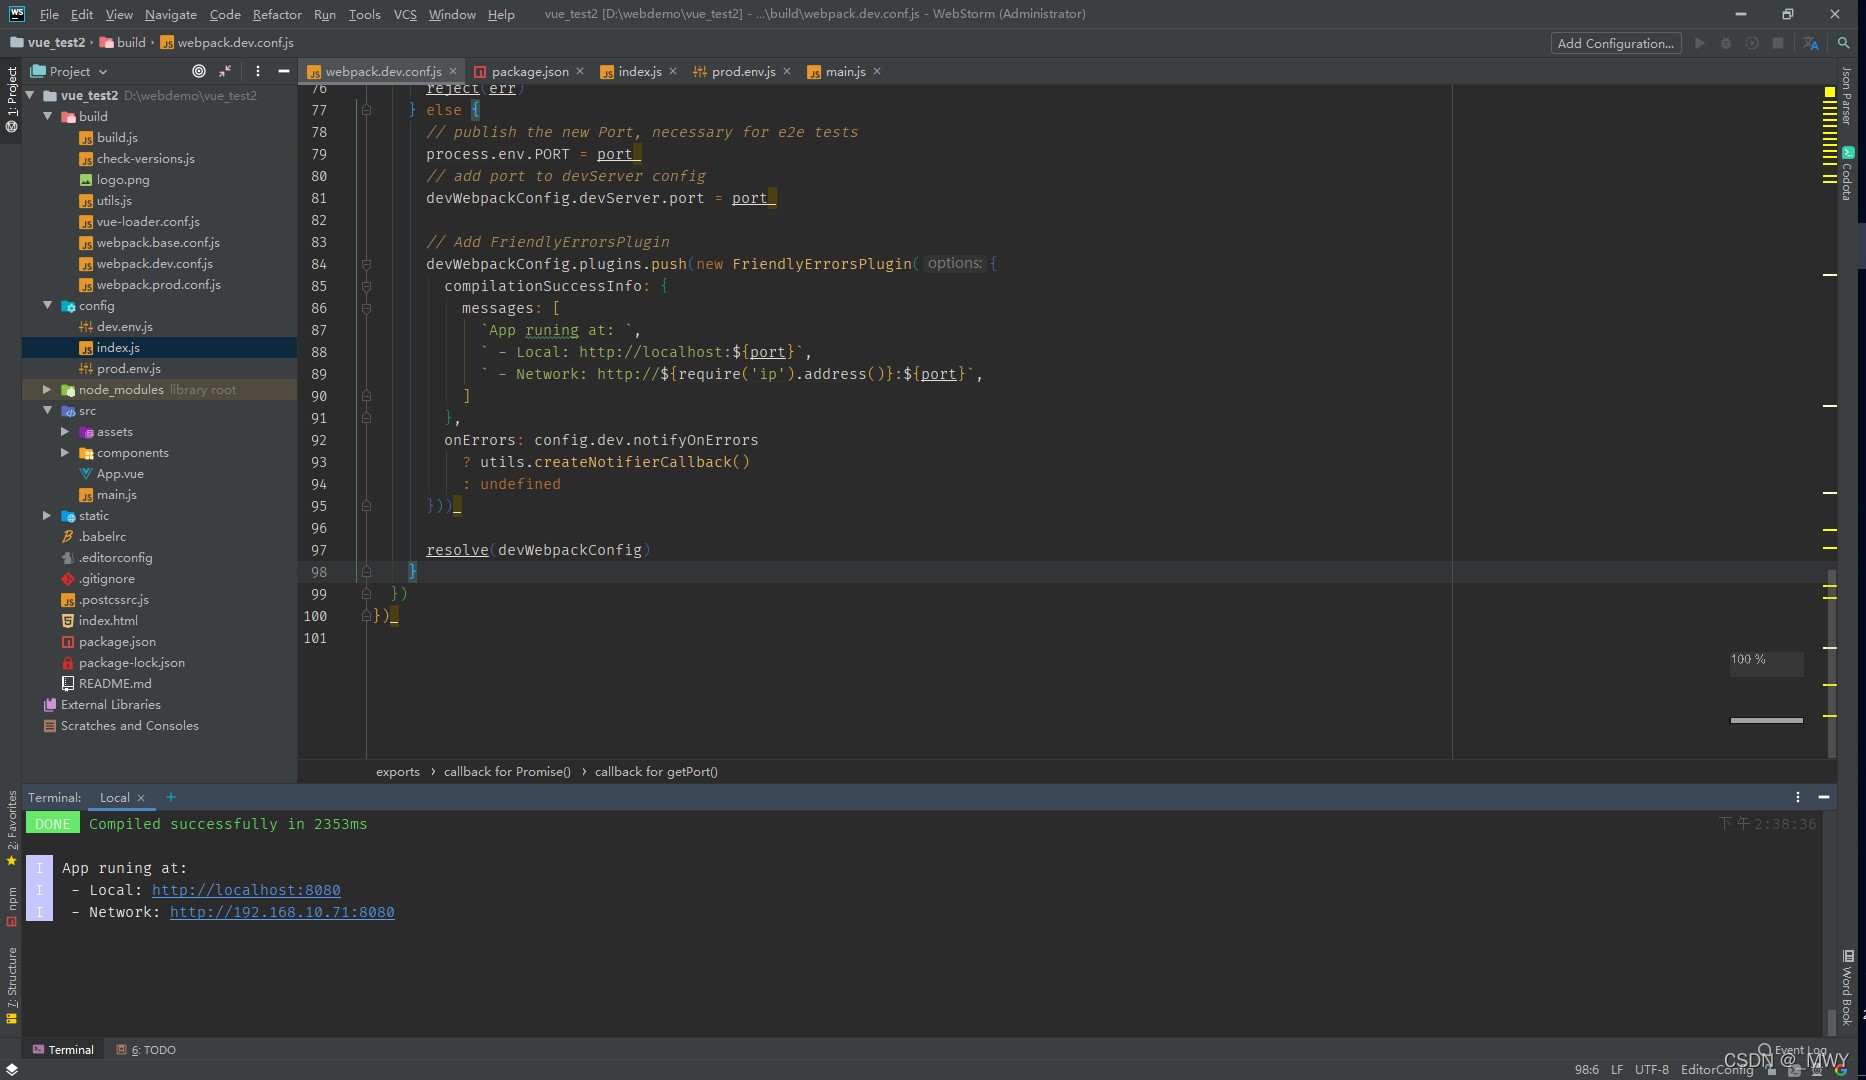Click the Add Configuration button
Viewport: 1866px width, 1080px height.
point(1615,43)
